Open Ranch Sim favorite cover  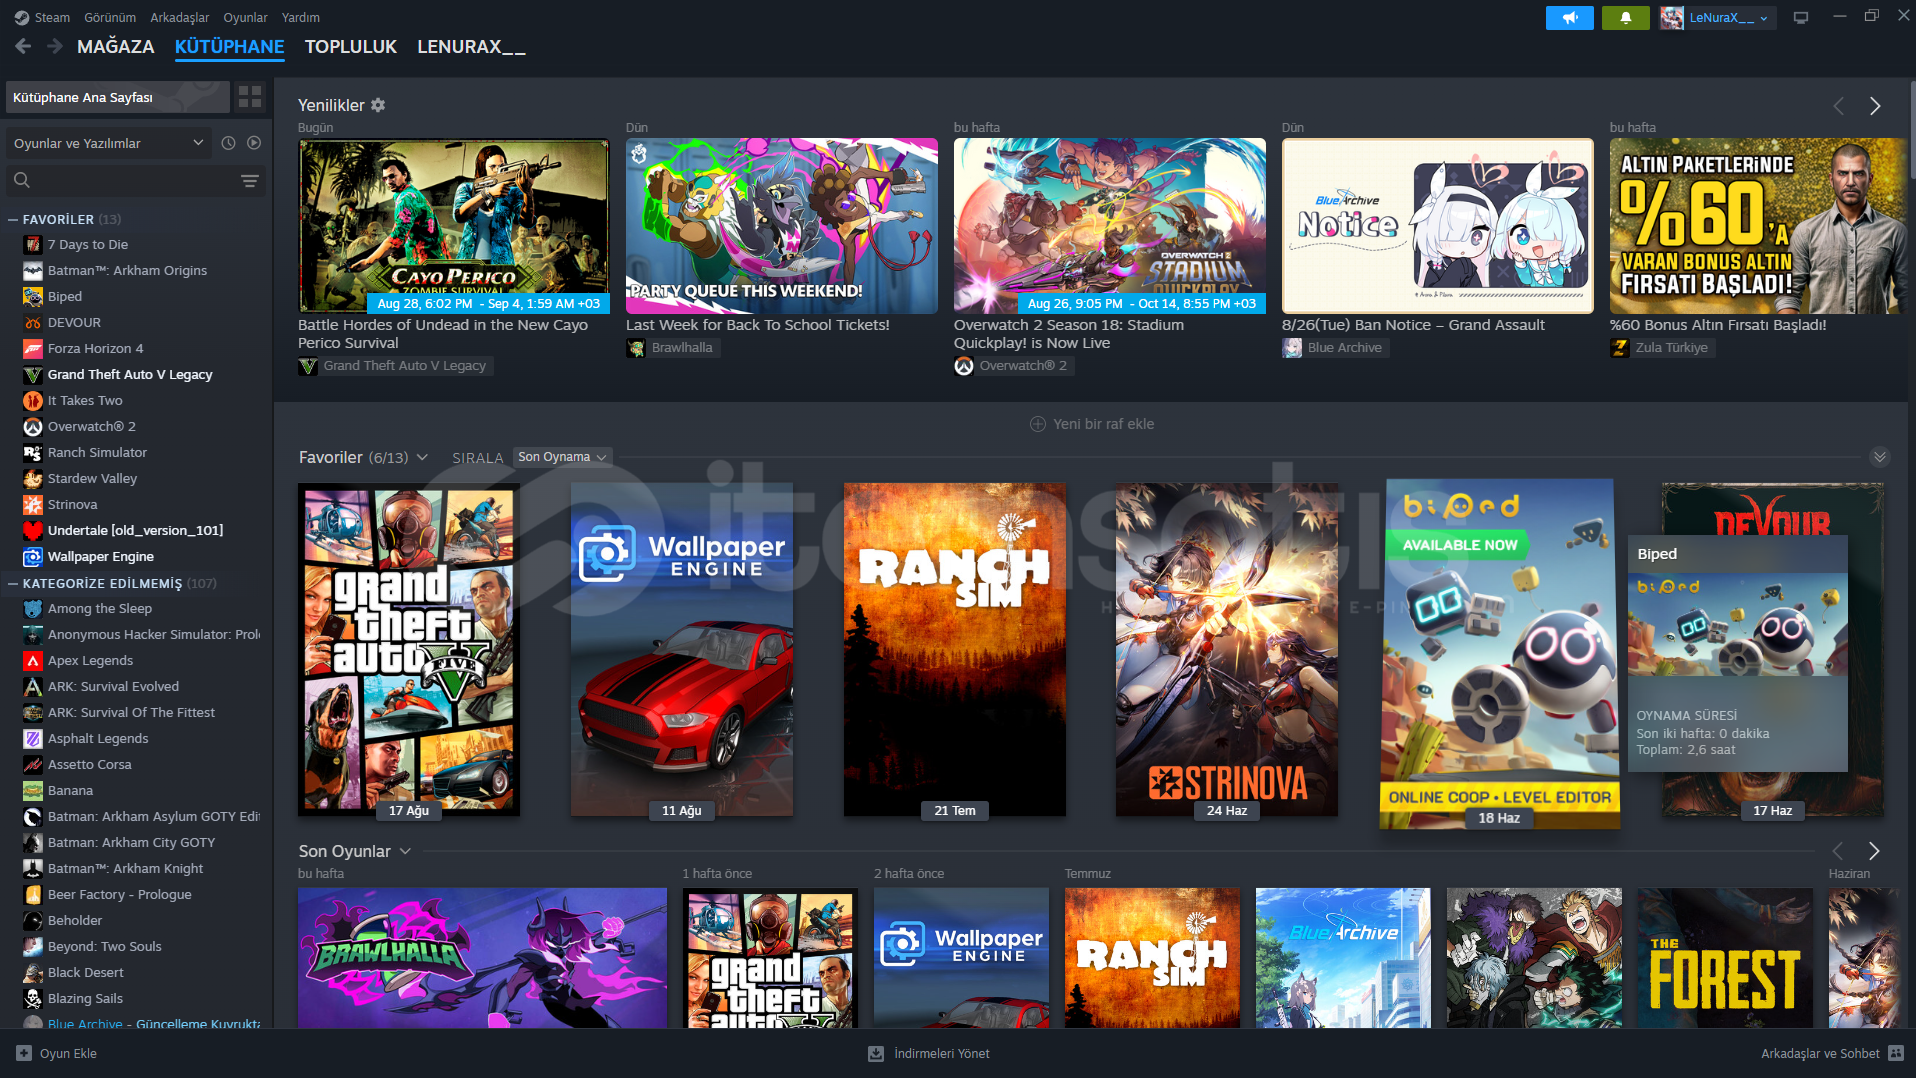point(955,650)
